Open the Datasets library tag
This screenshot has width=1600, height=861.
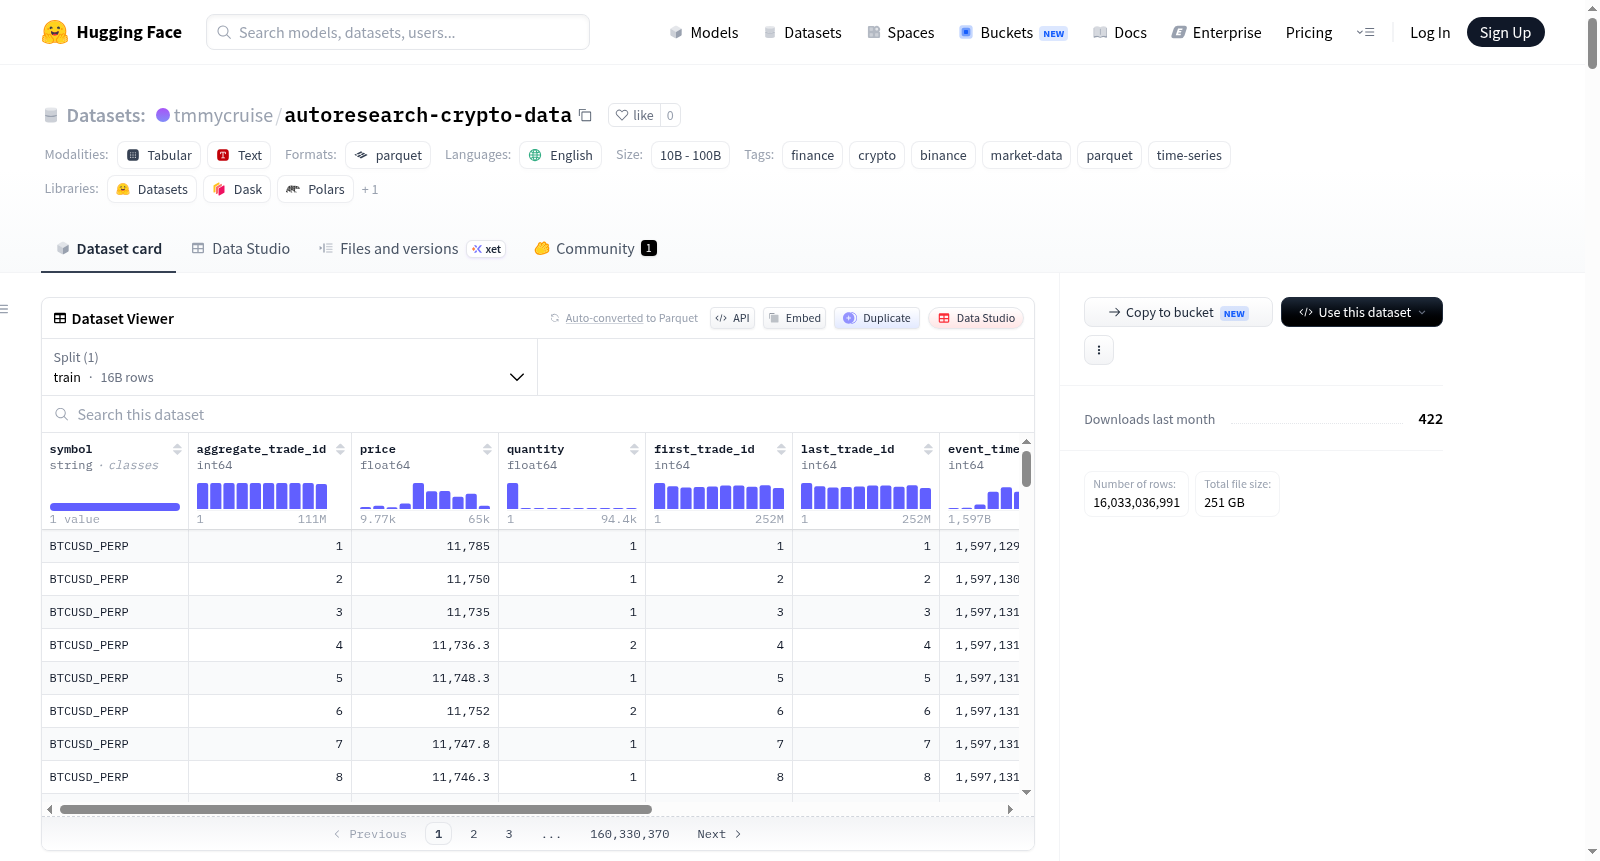152,189
